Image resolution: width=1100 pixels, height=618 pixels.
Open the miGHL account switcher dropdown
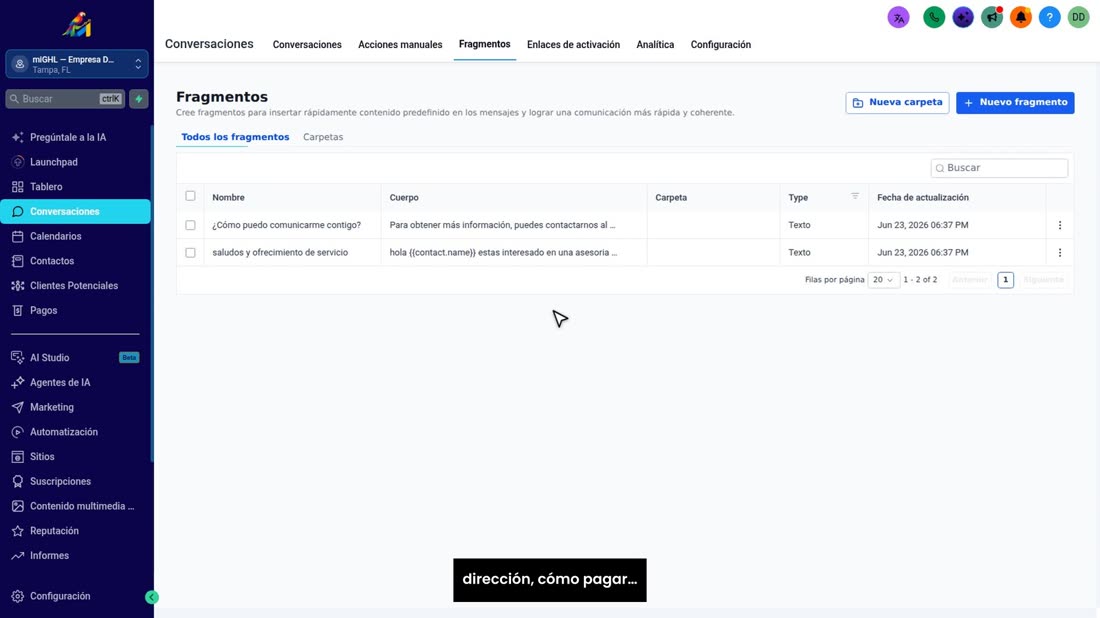point(76,64)
